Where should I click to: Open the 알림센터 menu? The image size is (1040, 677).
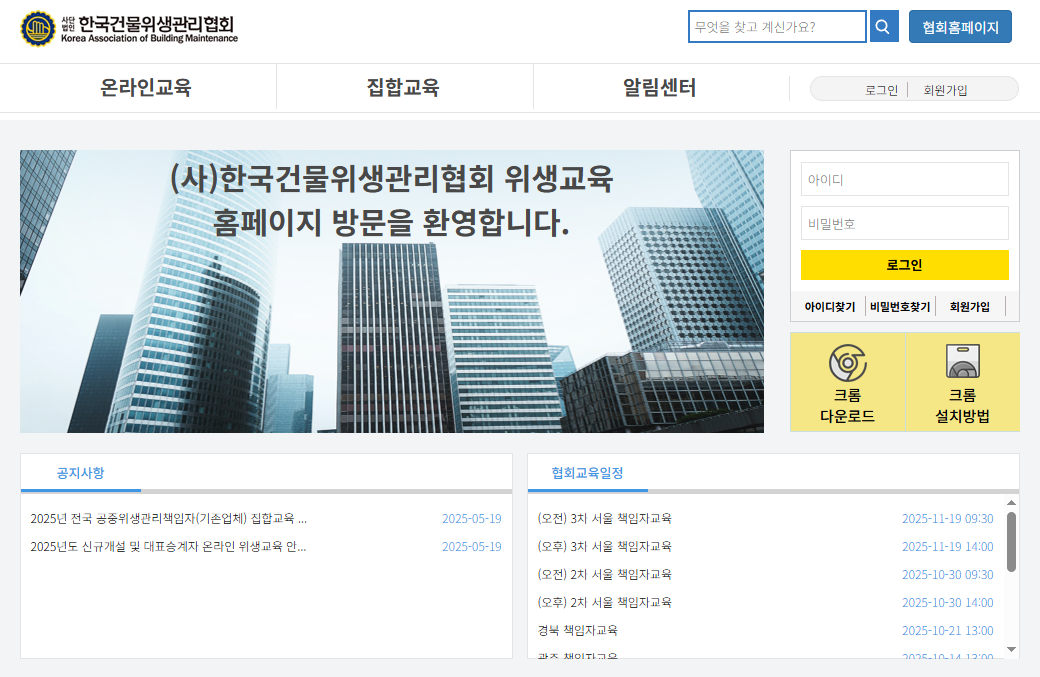pos(659,88)
